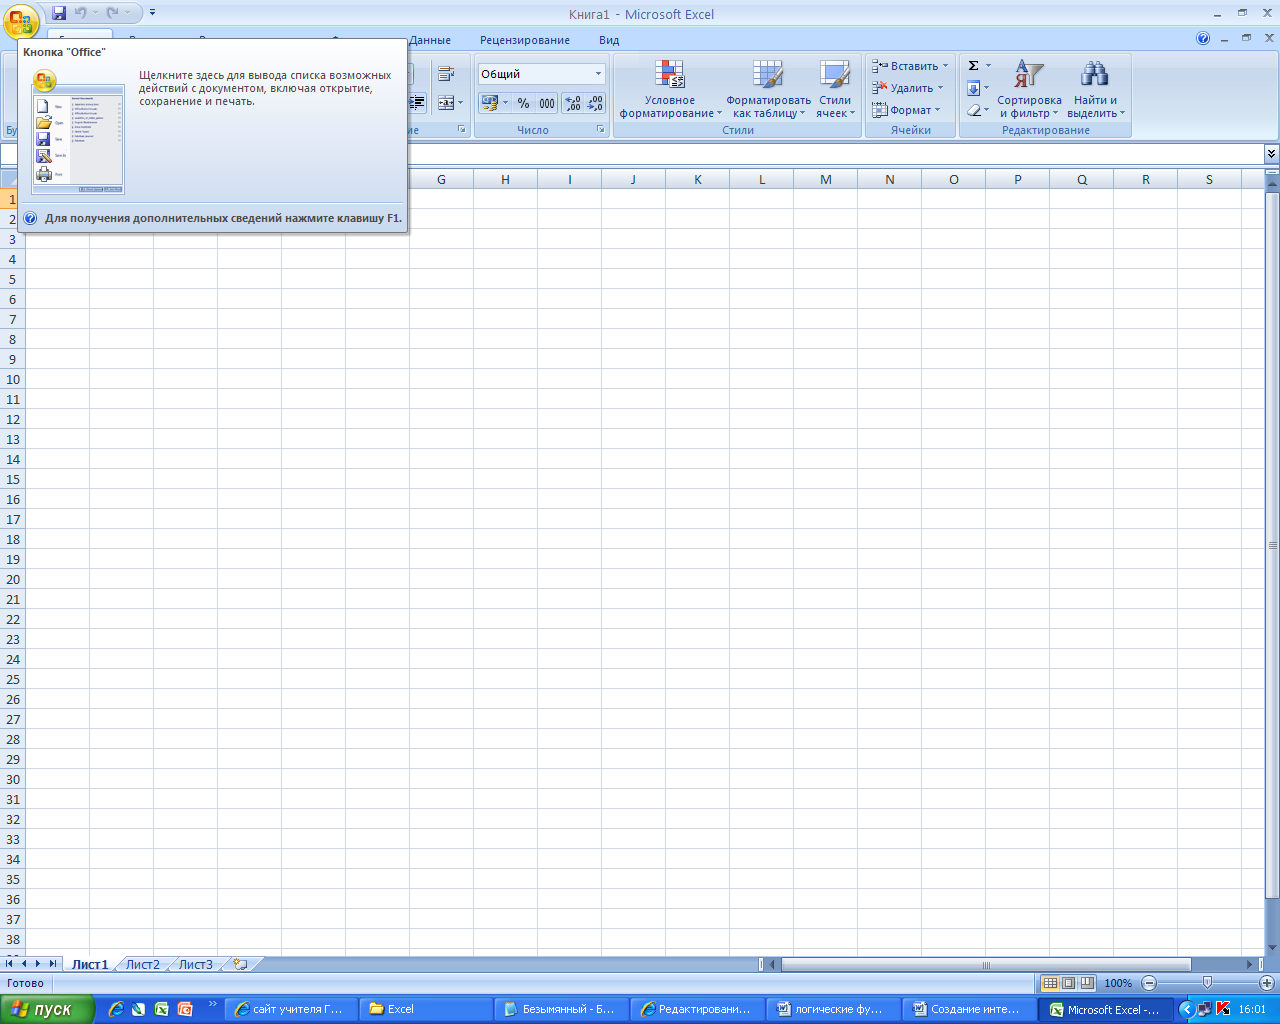Open Excel help question mark icon

click(1203, 39)
